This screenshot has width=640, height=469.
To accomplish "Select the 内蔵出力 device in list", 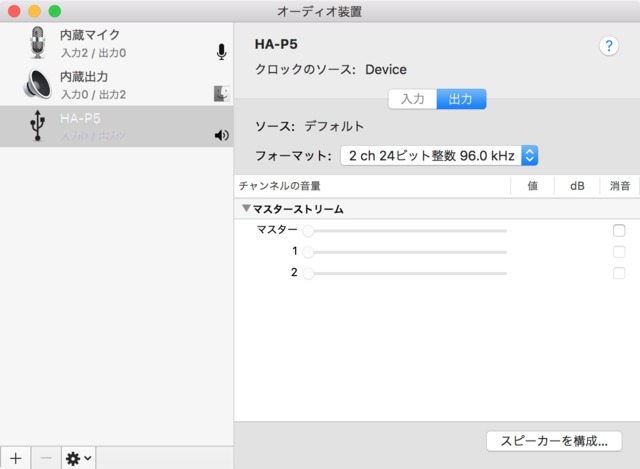I will click(x=116, y=85).
